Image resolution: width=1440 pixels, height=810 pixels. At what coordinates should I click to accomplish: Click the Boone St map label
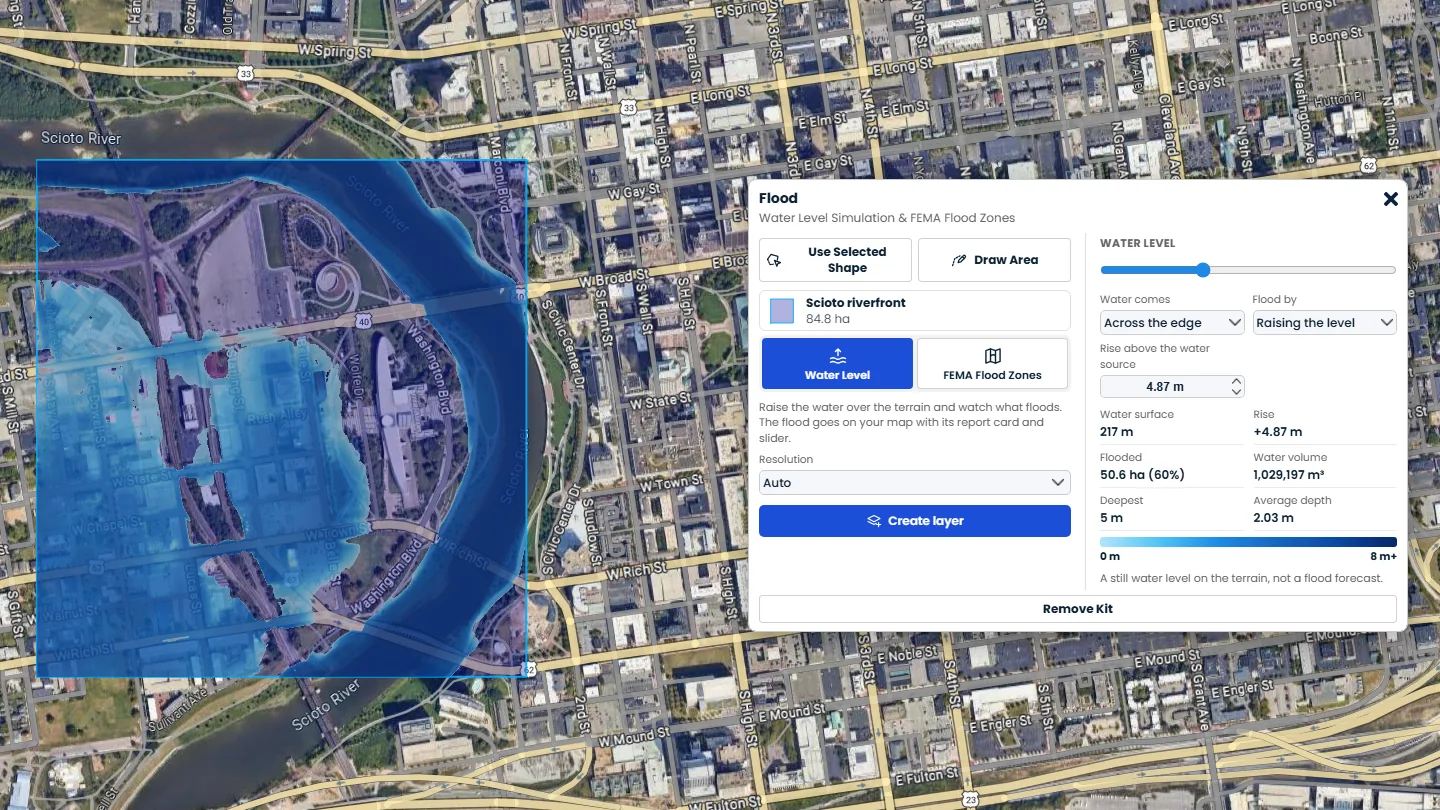pos(1335,37)
